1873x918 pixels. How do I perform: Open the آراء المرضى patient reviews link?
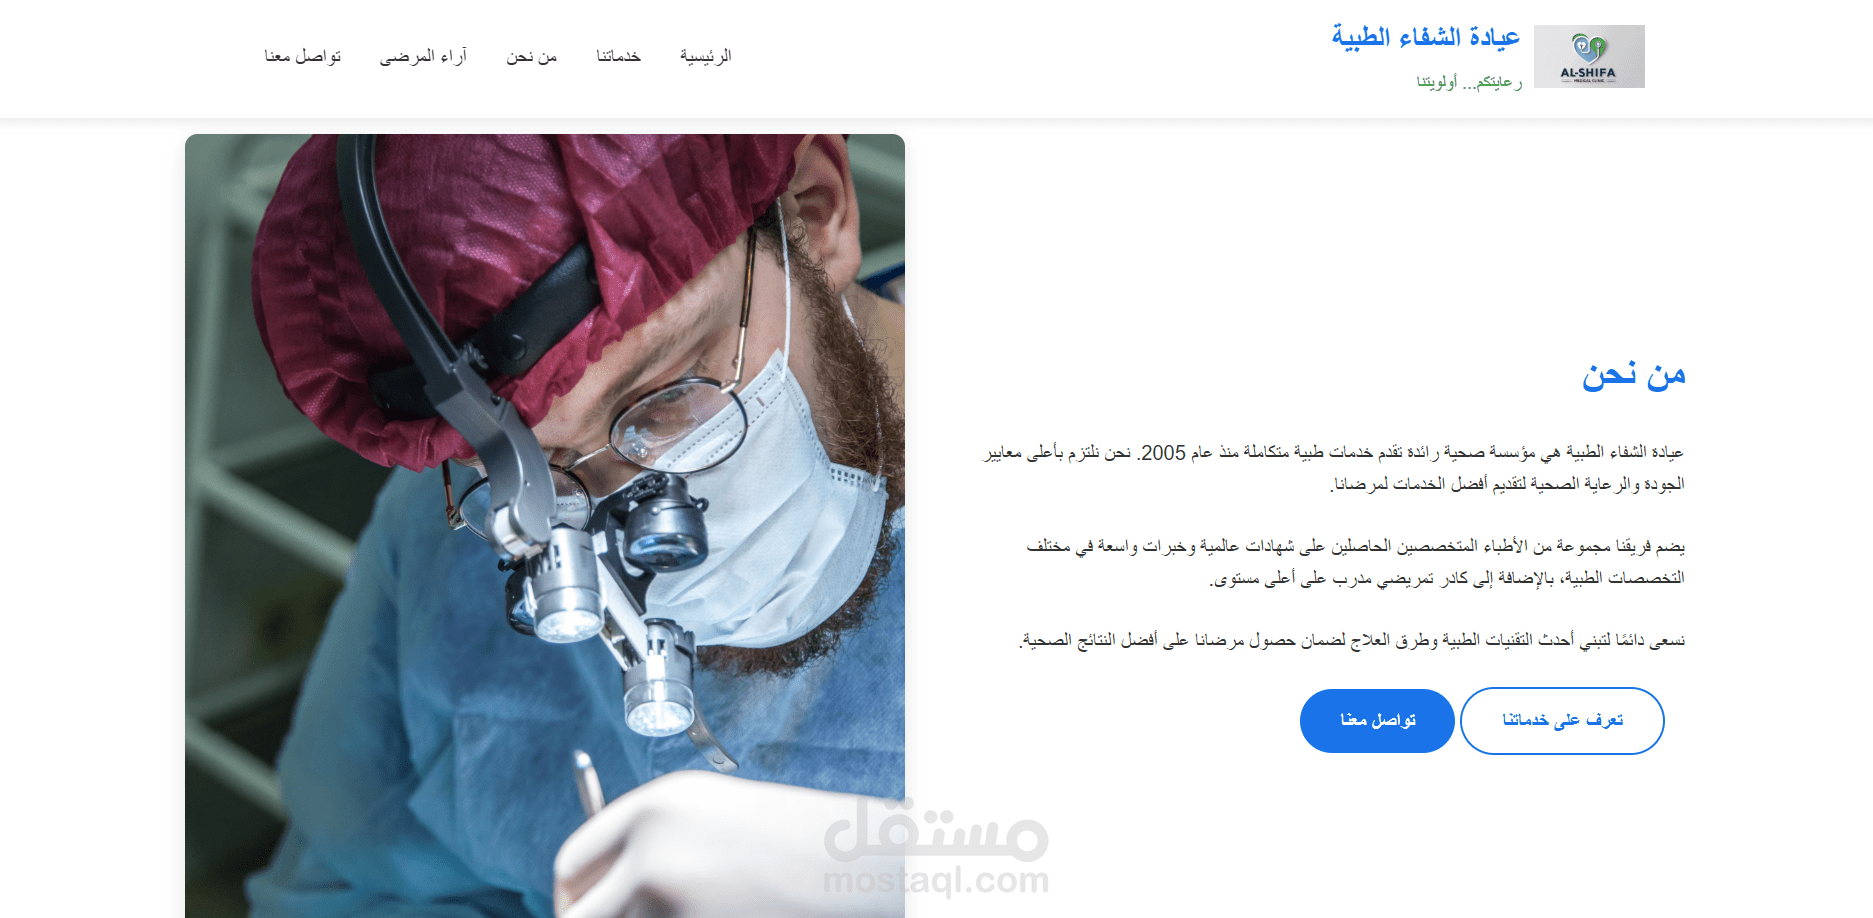(x=423, y=56)
